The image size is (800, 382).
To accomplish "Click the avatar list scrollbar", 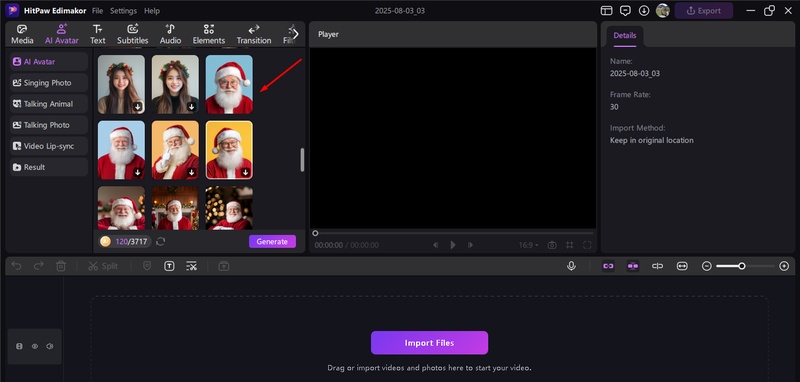I will [302, 160].
